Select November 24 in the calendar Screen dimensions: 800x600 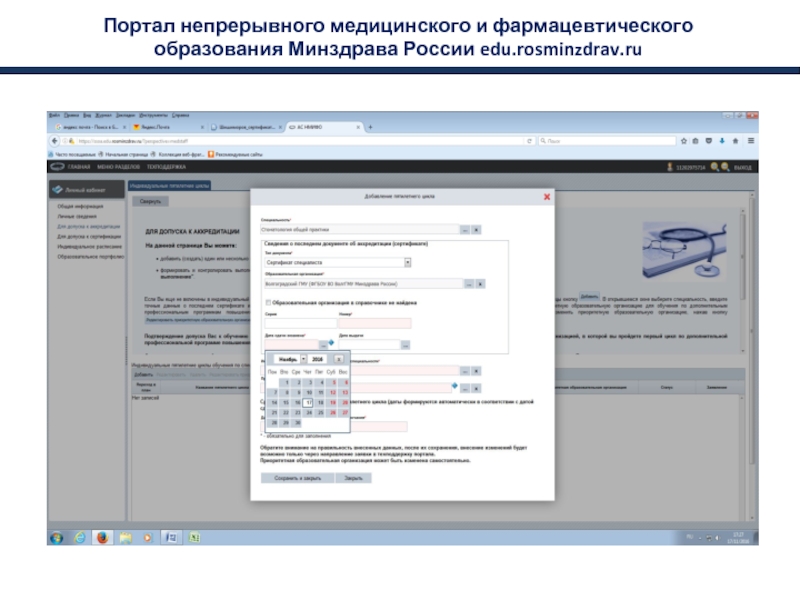(x=309, y=412)
